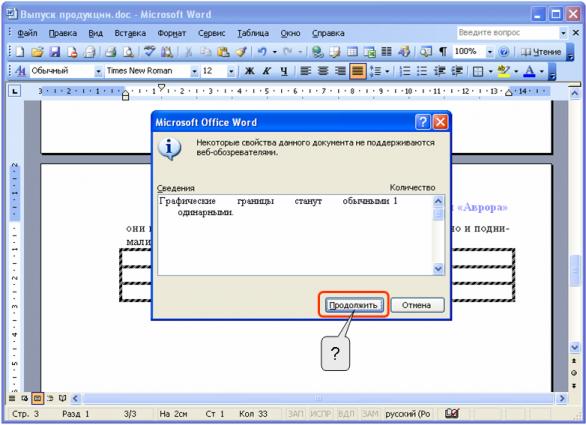586x425 pixels.
Task: Align text to the right
Action: [340, 71]
